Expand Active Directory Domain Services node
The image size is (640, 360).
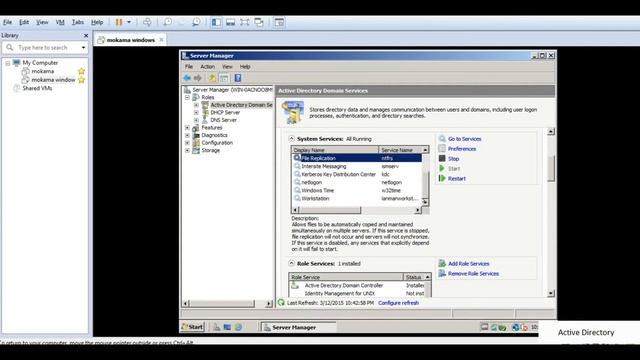click(x=196, y=105)
